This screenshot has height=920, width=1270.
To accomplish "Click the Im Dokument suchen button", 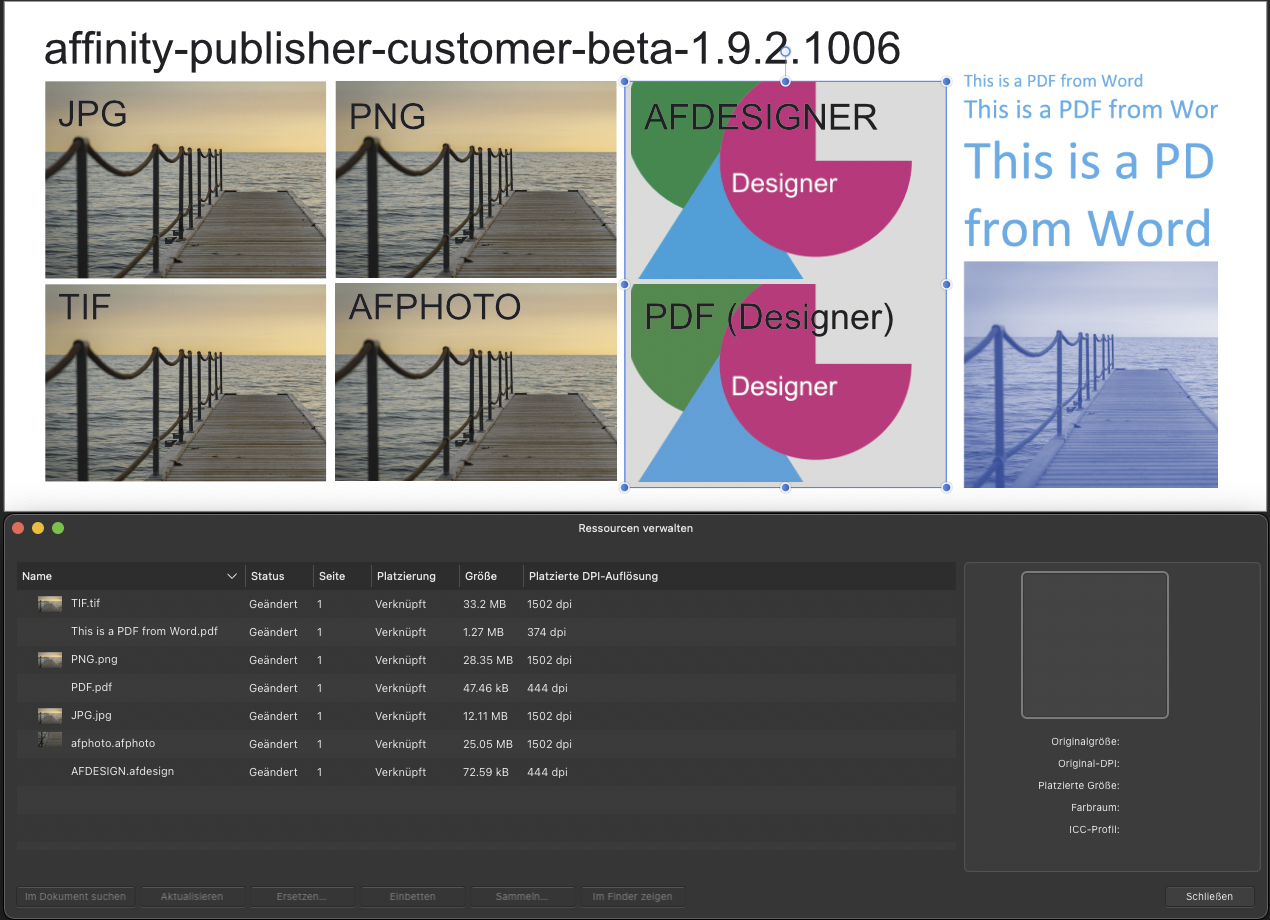I will [x=76, y=897].
